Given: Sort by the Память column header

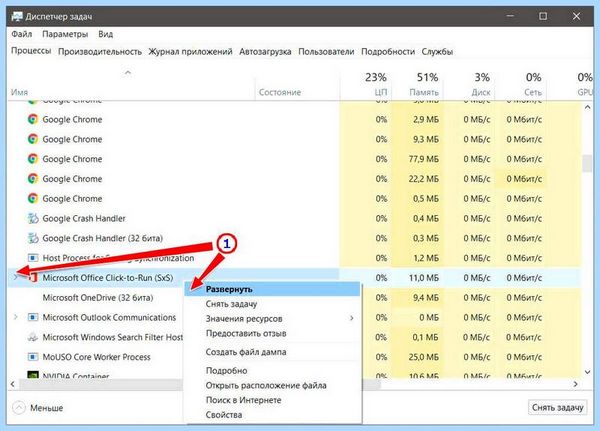Looking at the screenshot, I should coord(424,92).
